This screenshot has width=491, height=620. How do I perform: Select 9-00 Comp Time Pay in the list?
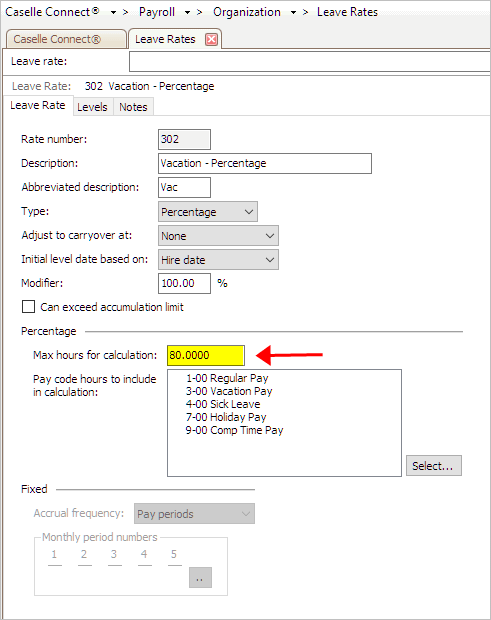point(234,430)
